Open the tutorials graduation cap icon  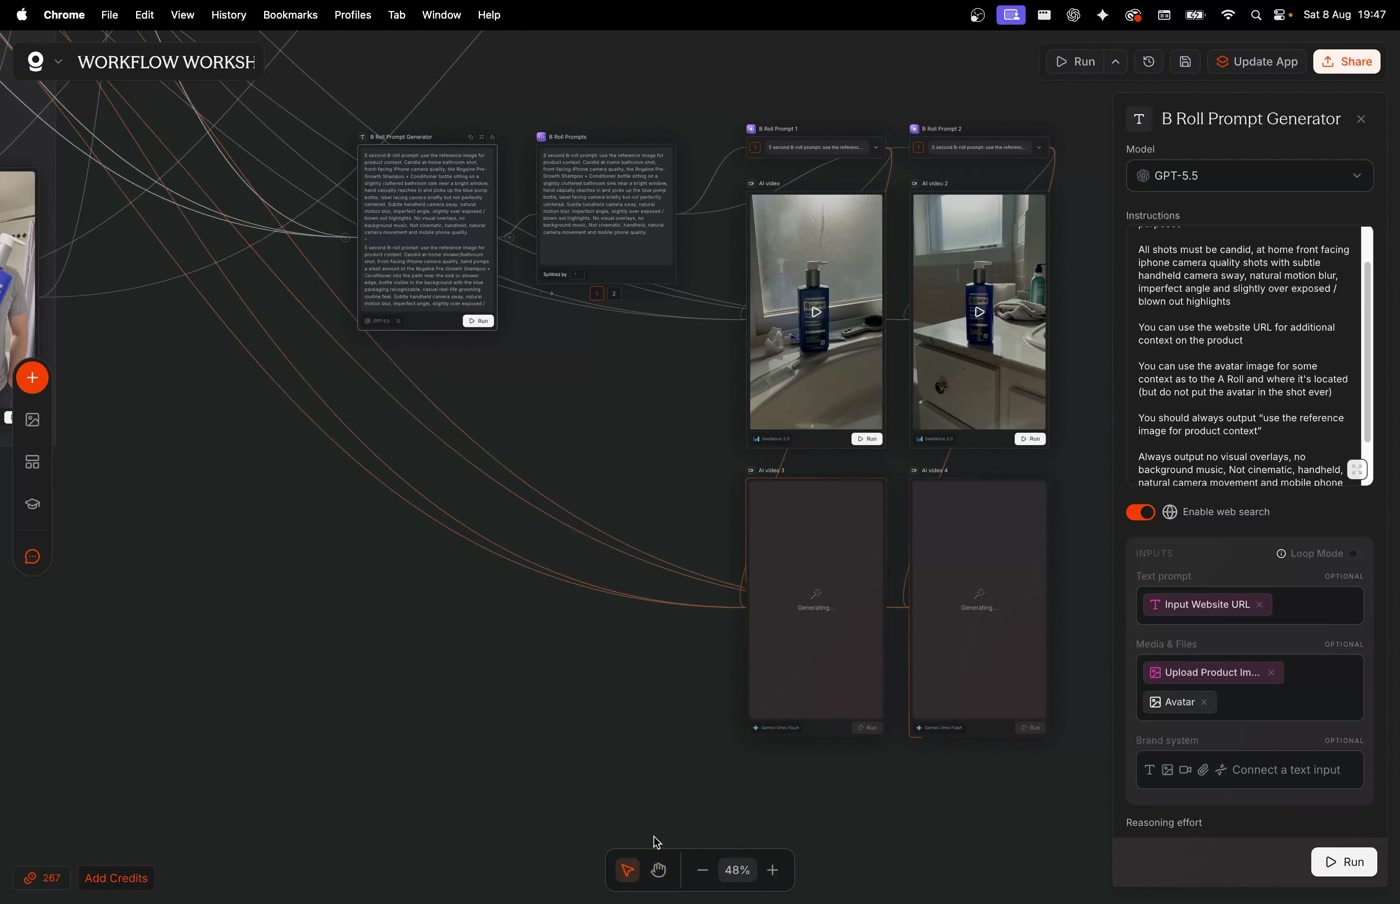(32, 504)
